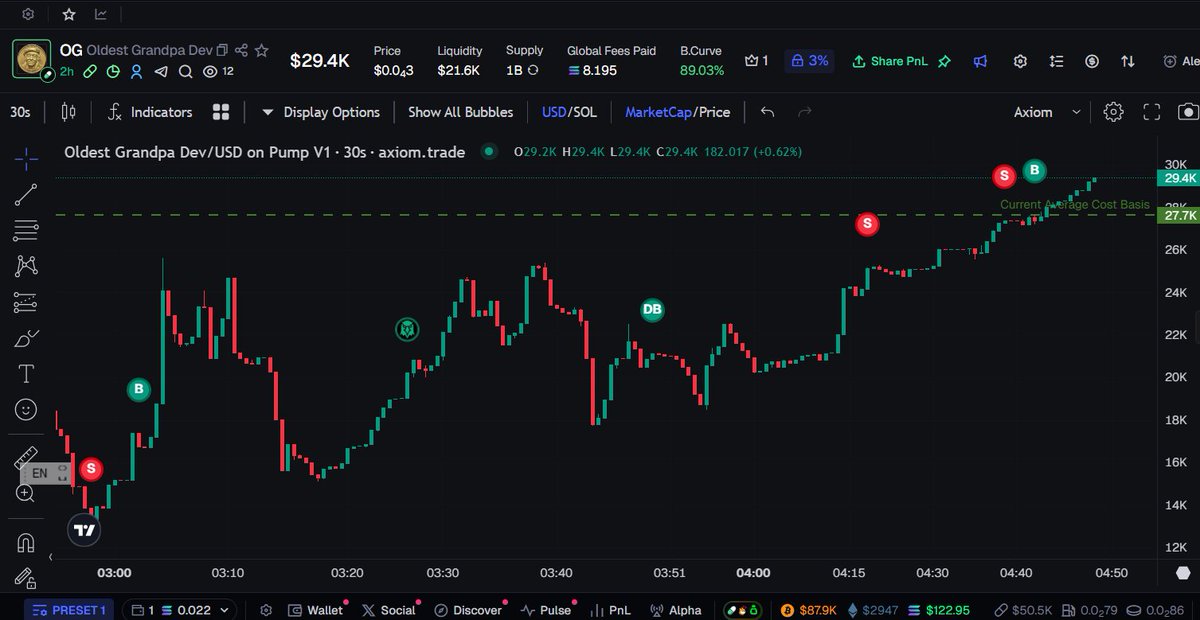Click the star icon in the top strip
Image resolution: width=1200 pixels, height=620 pixels.
[x=68, y=14]
